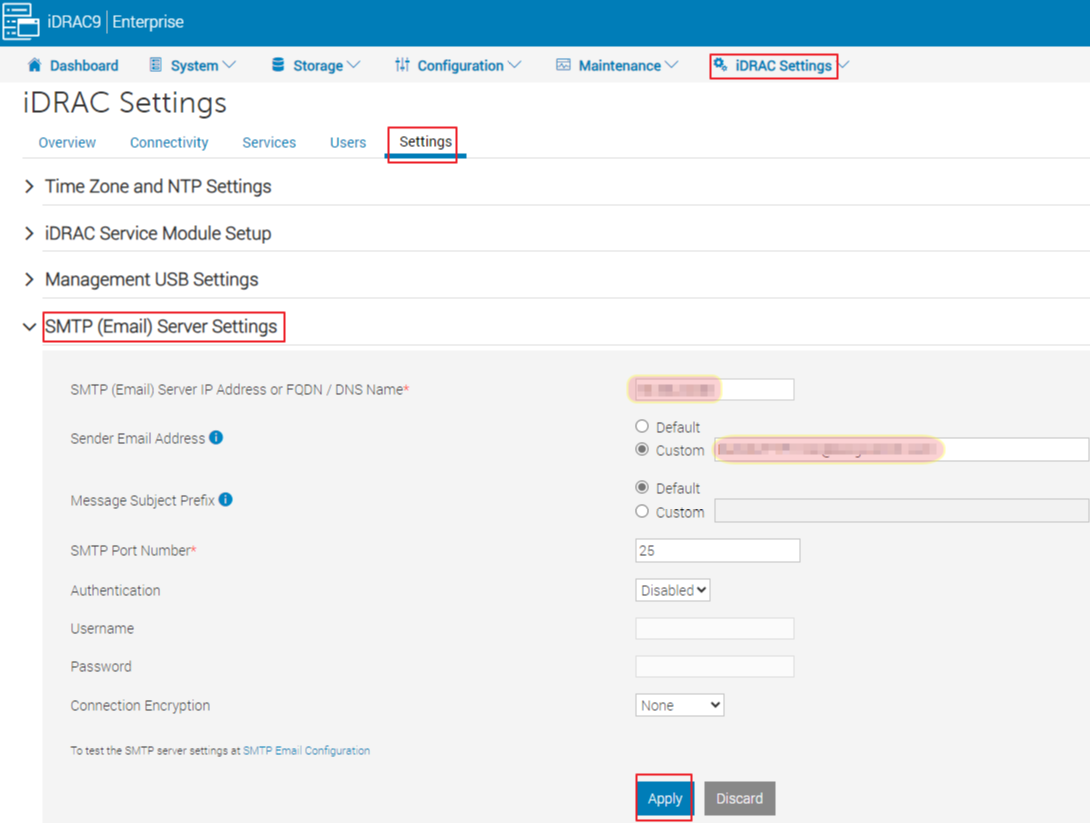This screenshot has height=823, width=1090.
Task: Click the "Connection Encryption" label text
Action: coord(140,706)
